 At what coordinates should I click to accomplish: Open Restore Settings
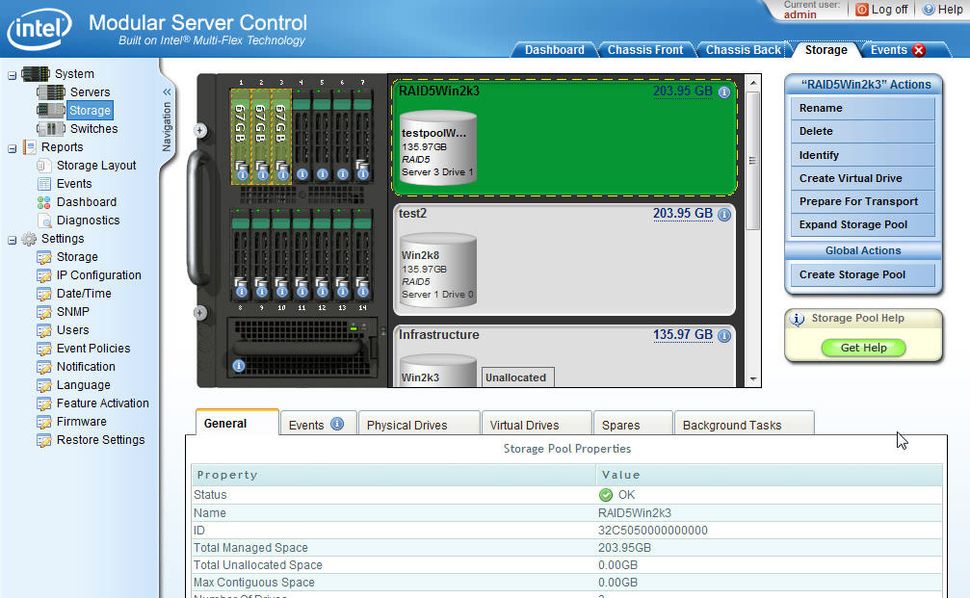(101, 440)
